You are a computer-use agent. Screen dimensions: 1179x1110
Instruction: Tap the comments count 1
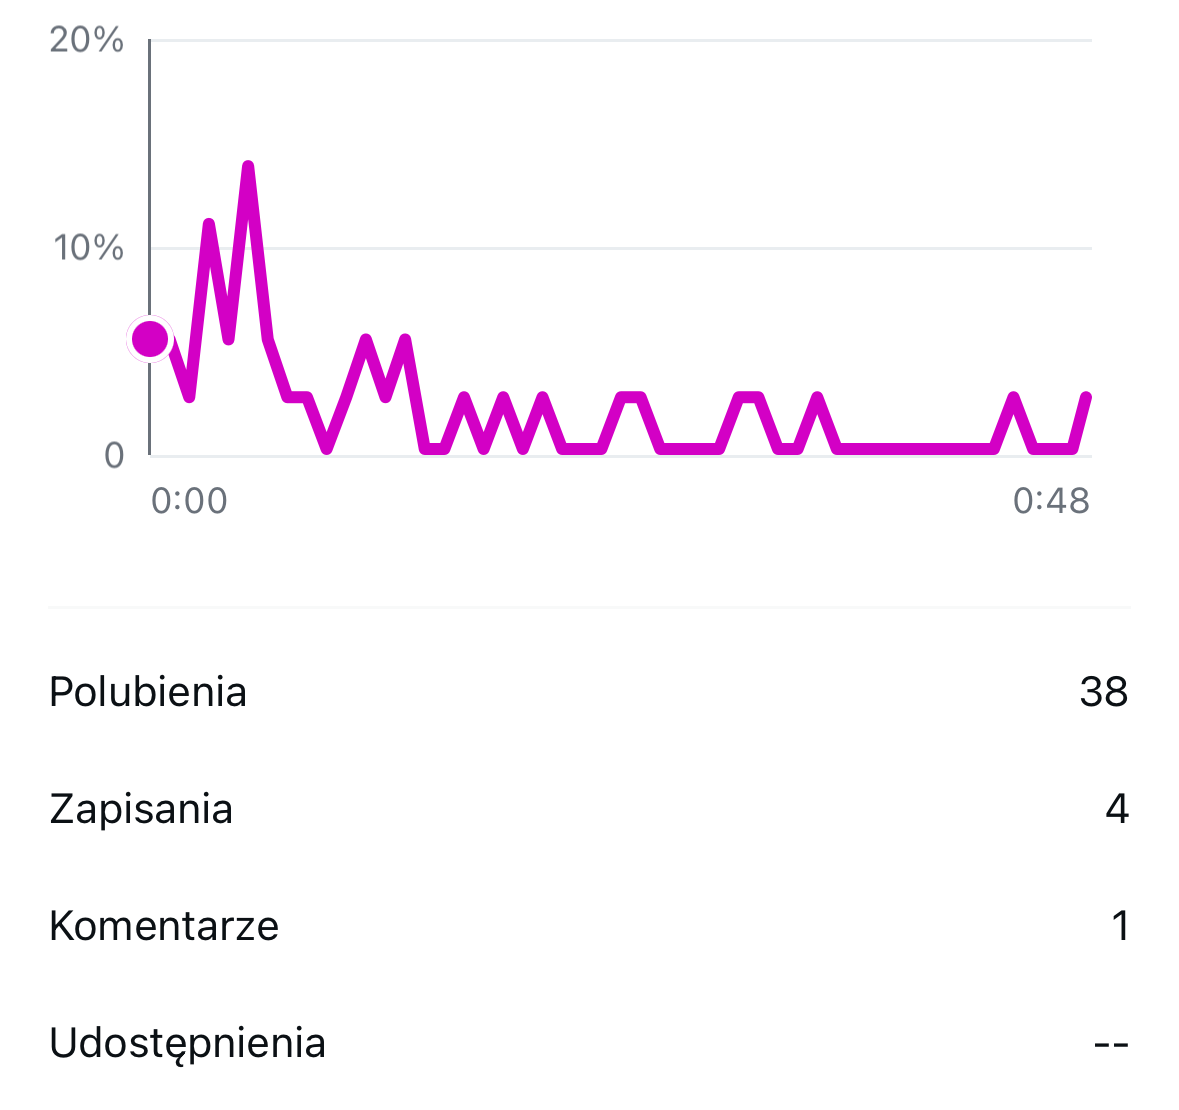click(1120, 926)
